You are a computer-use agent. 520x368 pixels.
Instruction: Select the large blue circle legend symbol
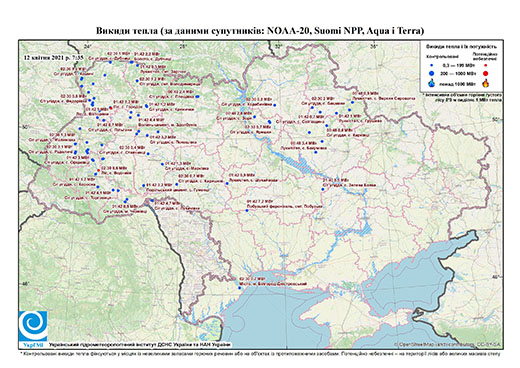click(432, 73)
